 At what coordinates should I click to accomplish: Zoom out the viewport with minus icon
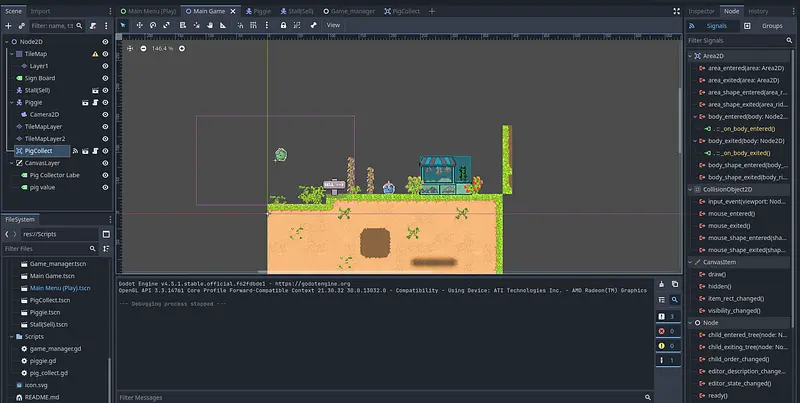143,48
